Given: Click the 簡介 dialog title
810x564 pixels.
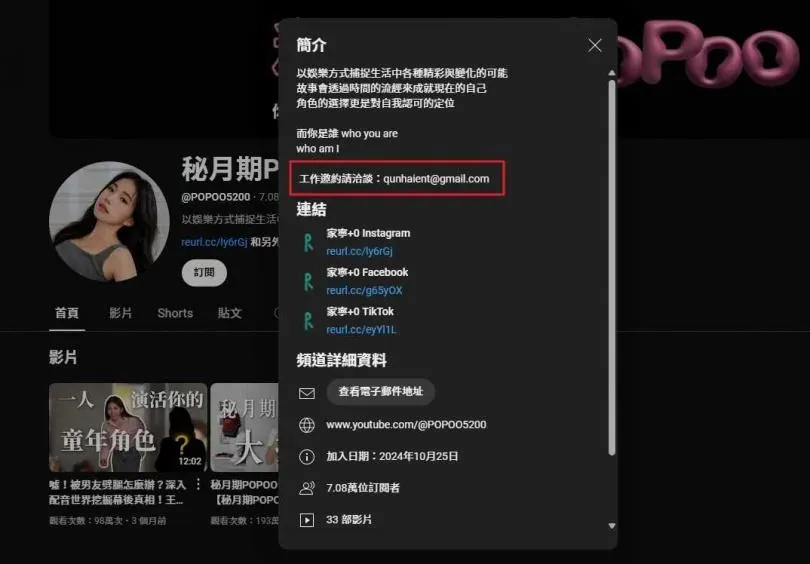Looking at the screenshot, I should click(311, 45).
